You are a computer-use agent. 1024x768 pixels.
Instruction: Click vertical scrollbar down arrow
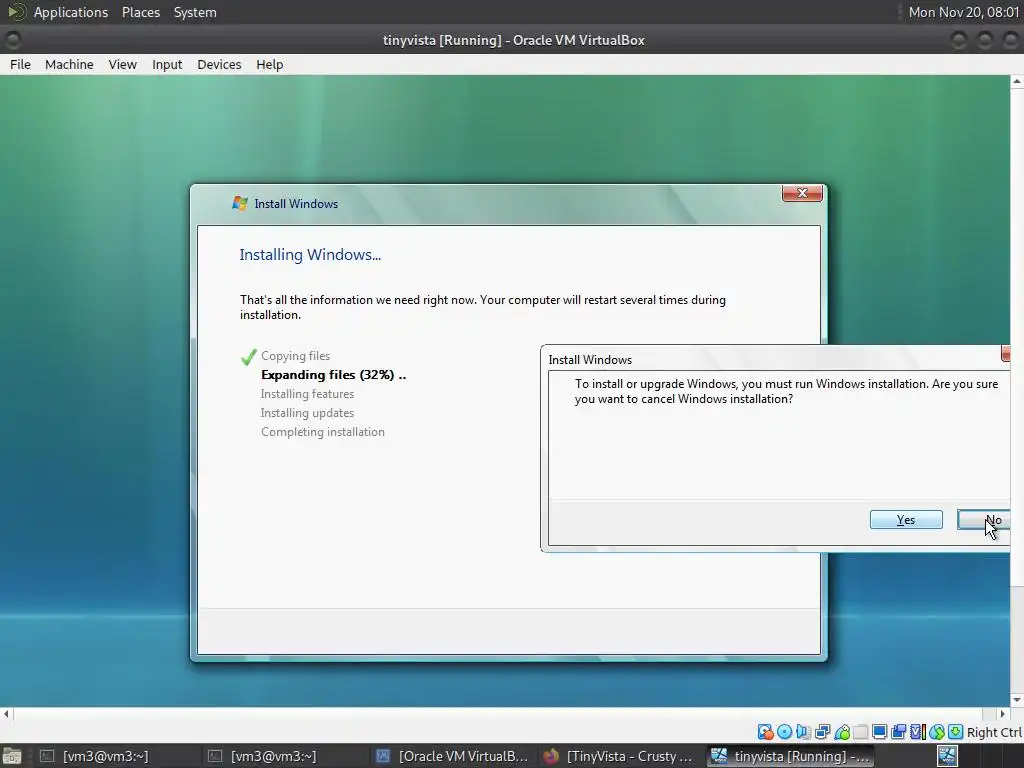[x=1017, y=700]
